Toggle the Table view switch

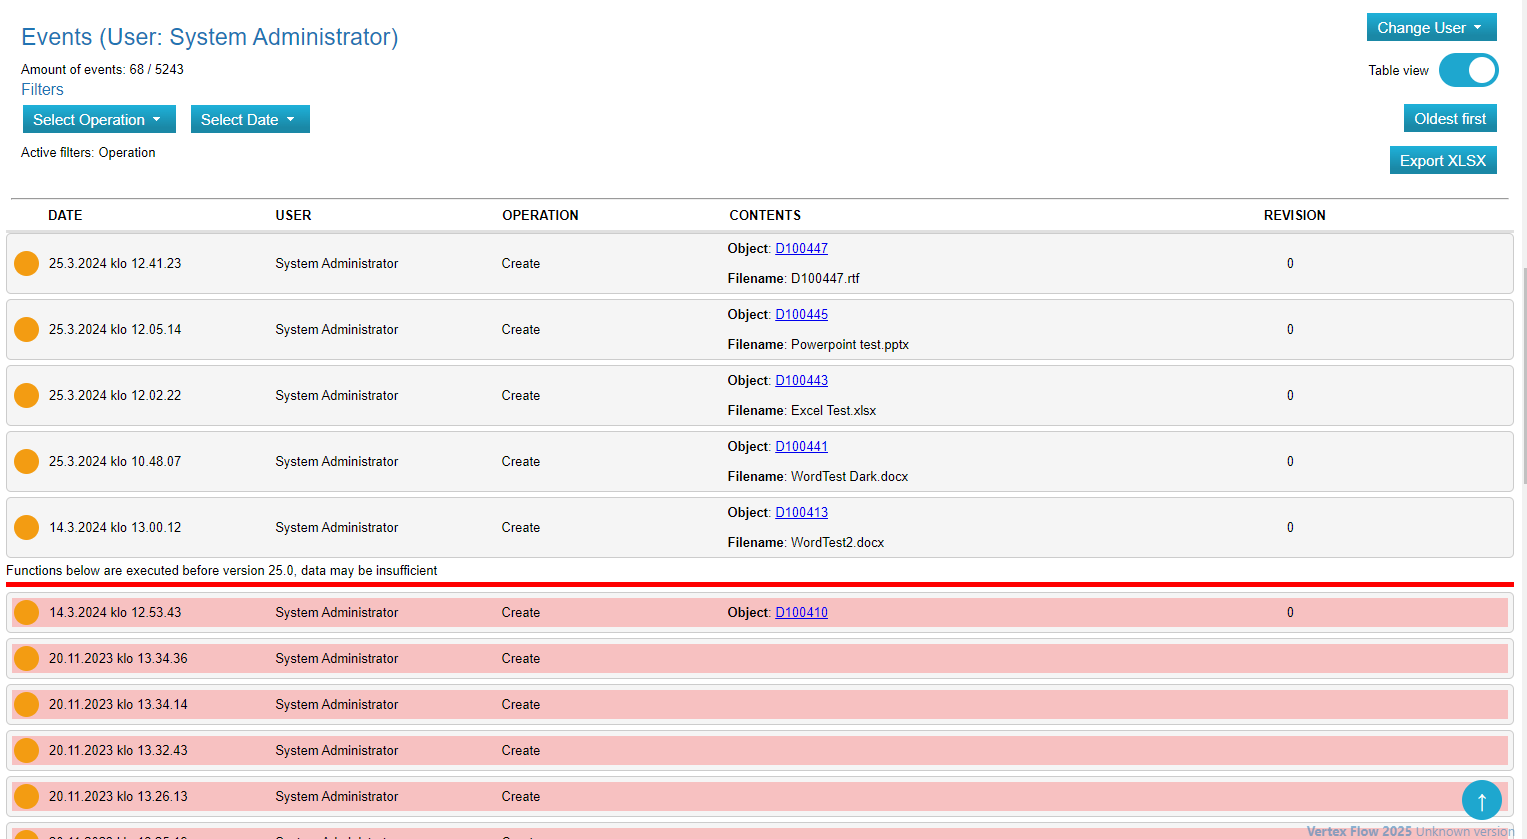tap(1468, 71)
